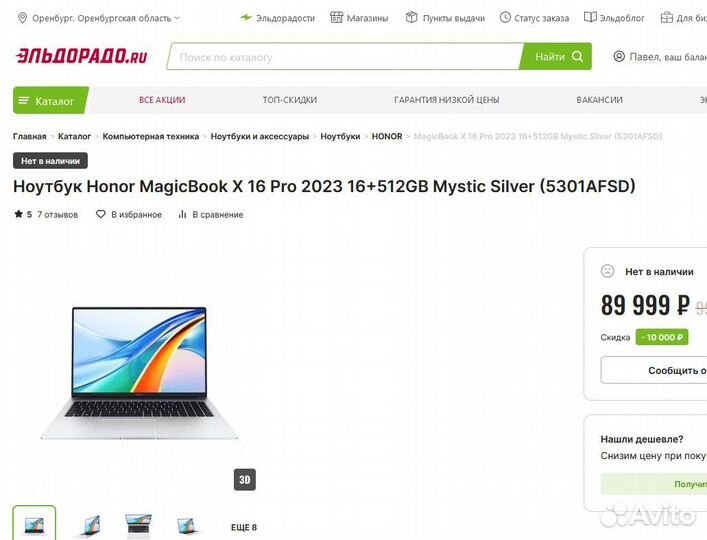Click the Эльдорадо.ru logo
The image size is (707, 540).
[x=82, y=56]
